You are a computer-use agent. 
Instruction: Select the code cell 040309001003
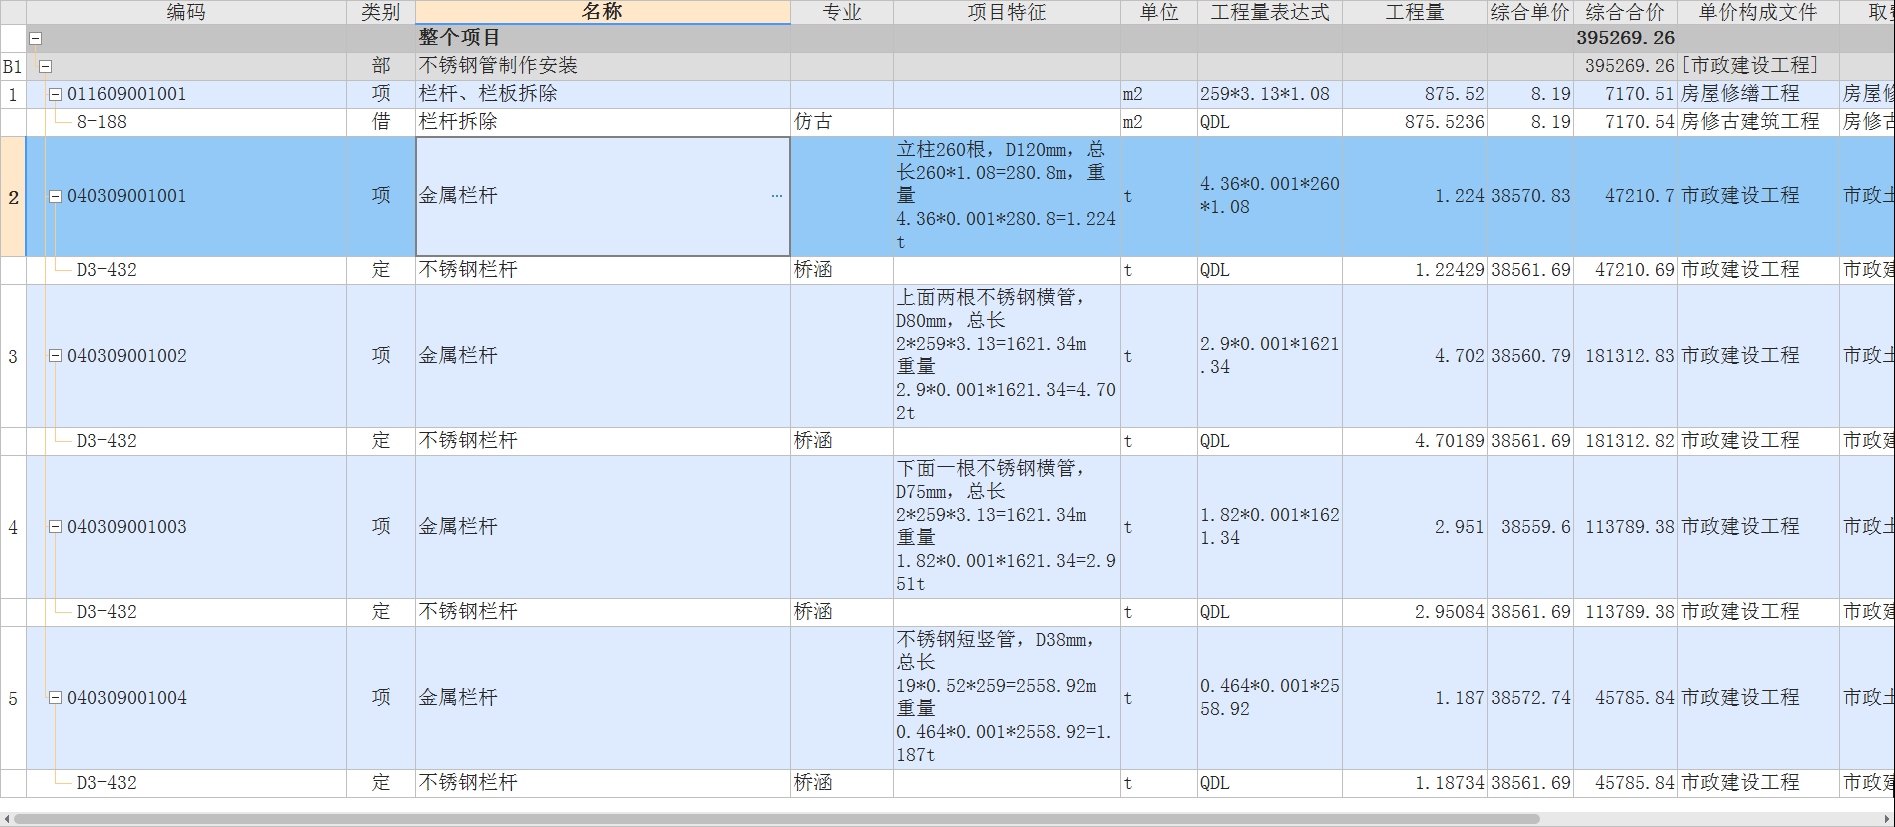126,527
